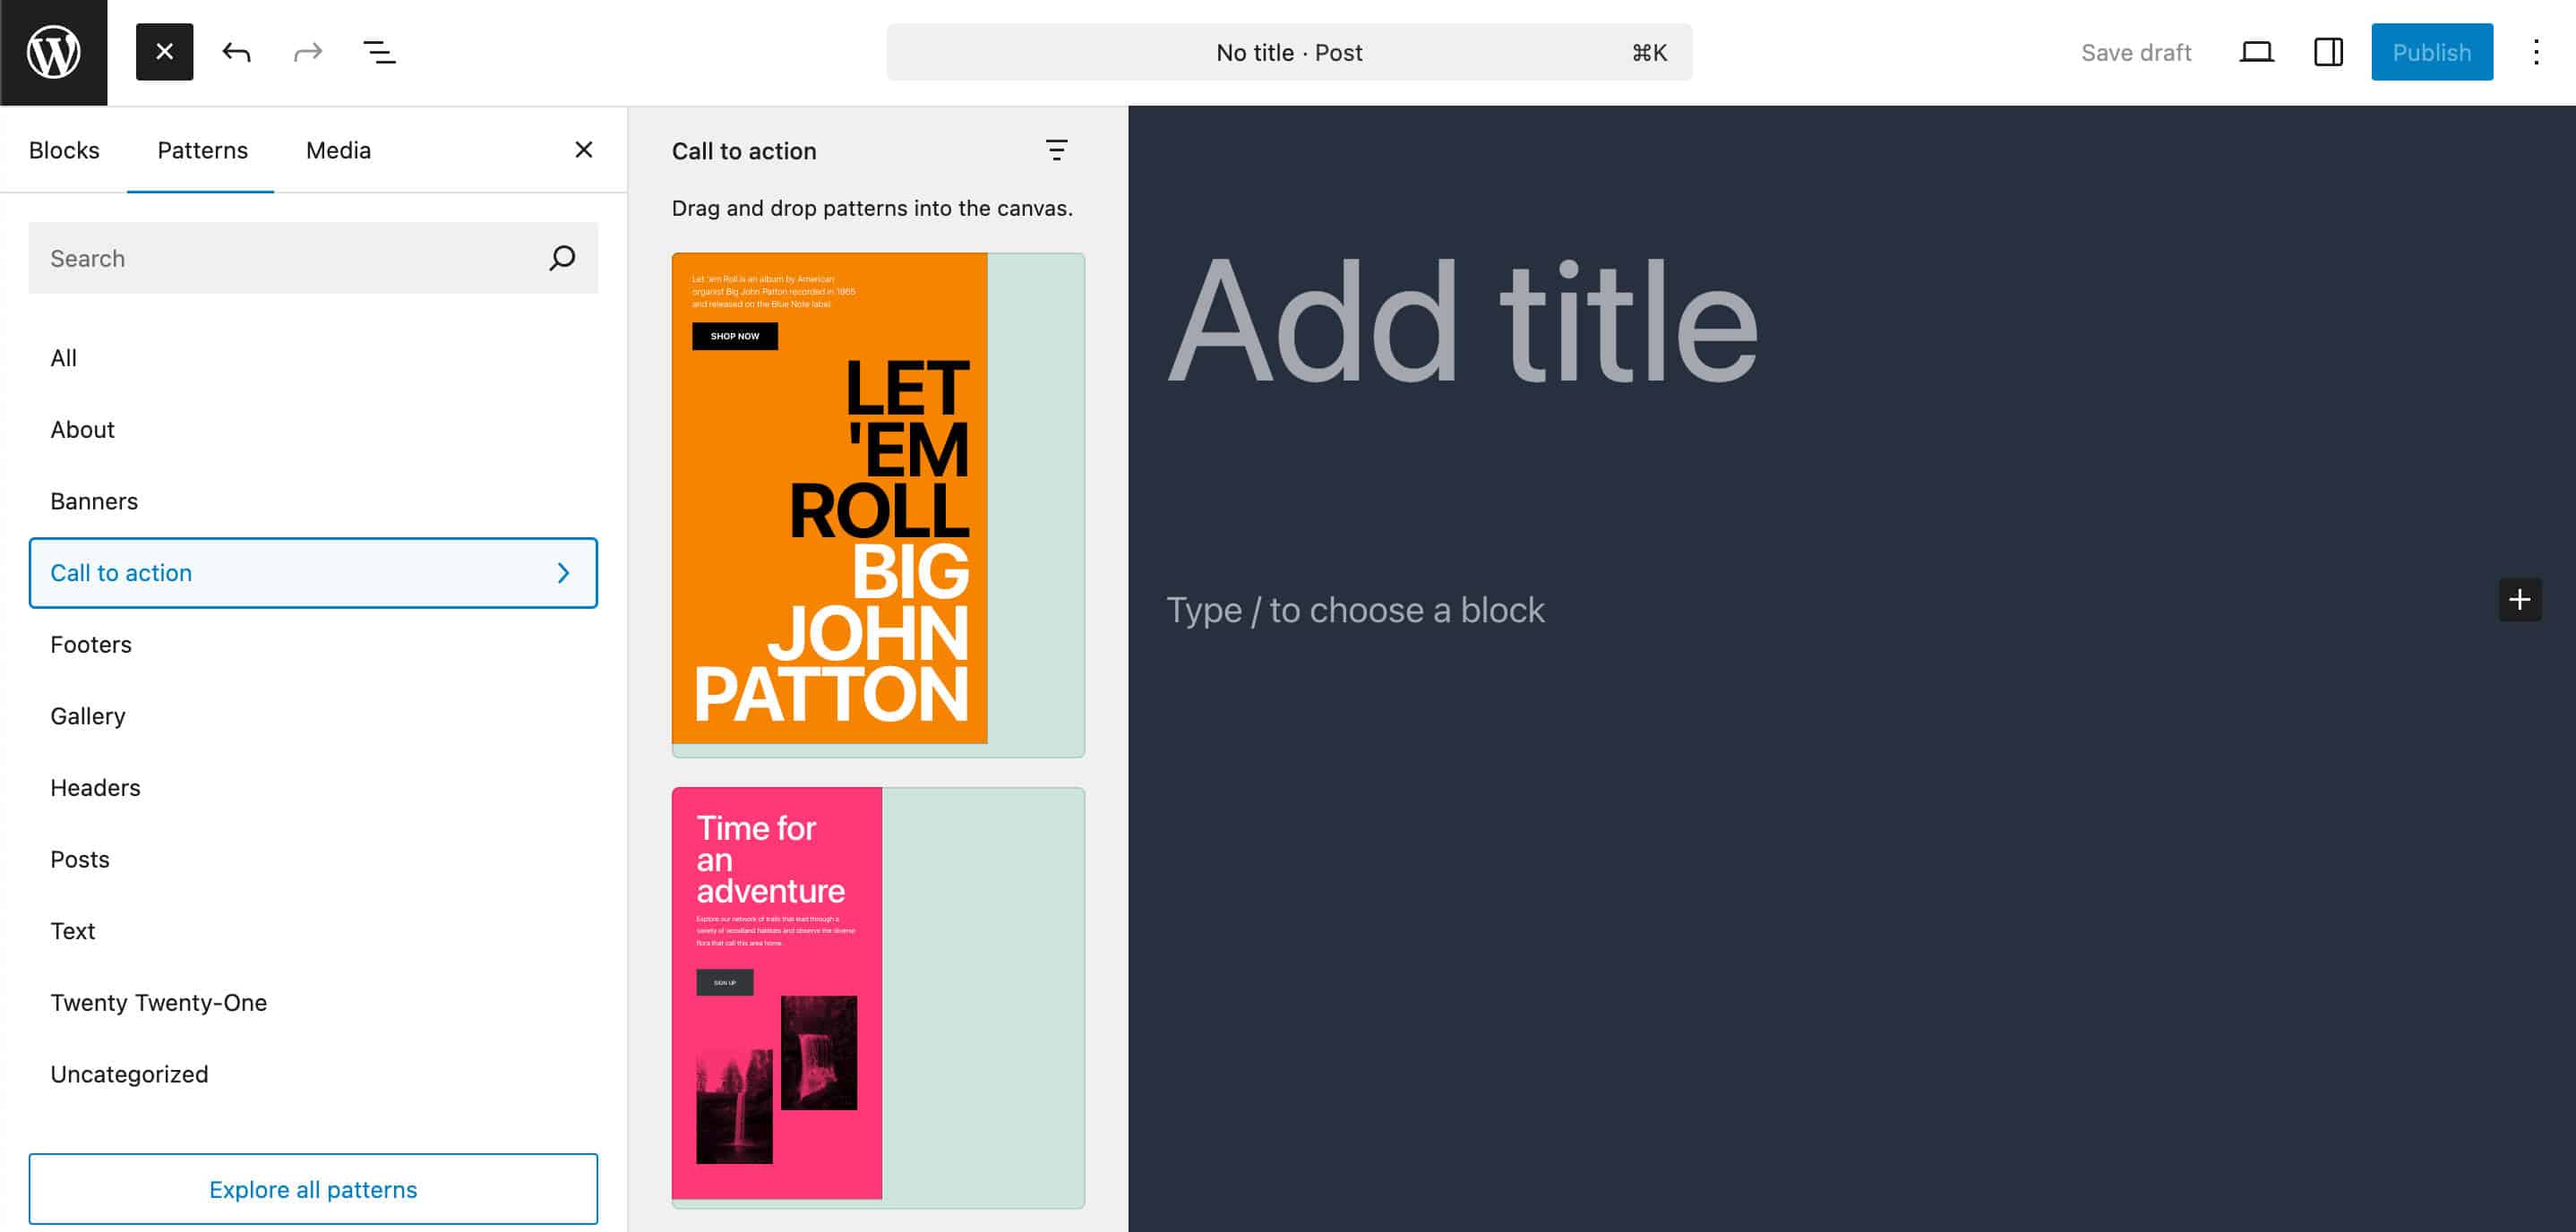Click the WordPress logo icon
Screen dimensions: 2576x1232
[x=53, y=52]
